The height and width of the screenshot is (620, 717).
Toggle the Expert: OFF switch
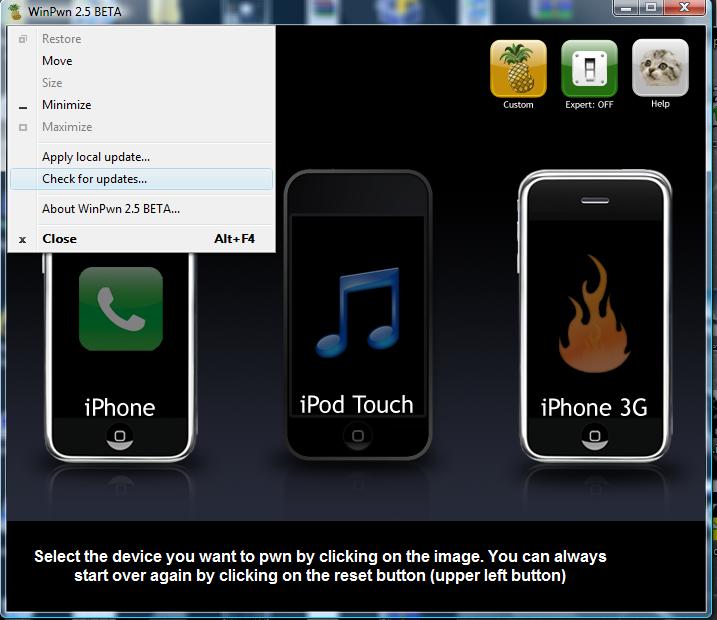589,68
